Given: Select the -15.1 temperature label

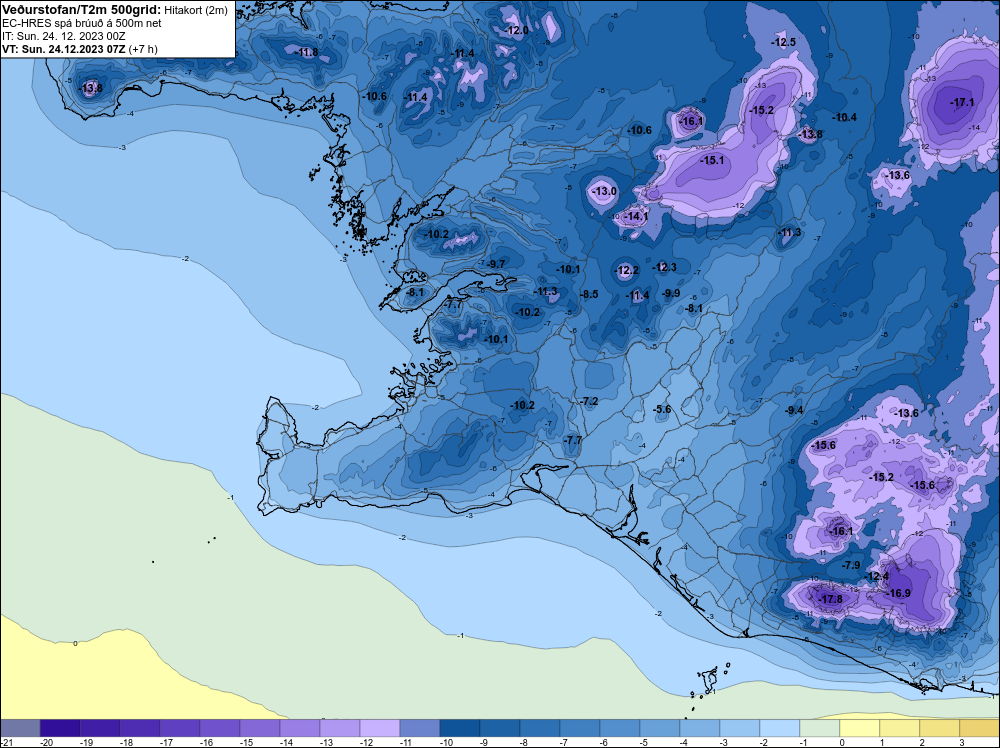Looking at the screenshot, I should pos(712,161).
